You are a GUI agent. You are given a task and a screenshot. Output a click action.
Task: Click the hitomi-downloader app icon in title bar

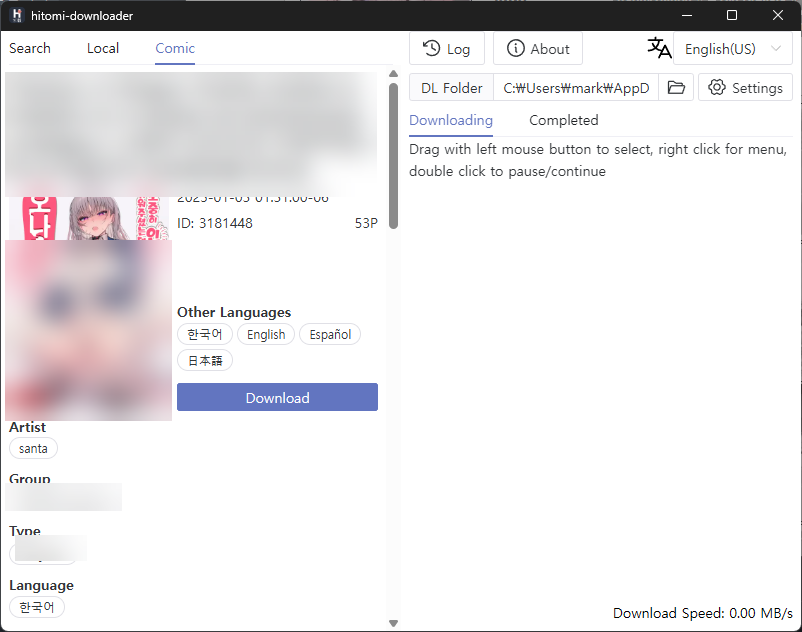17,15
